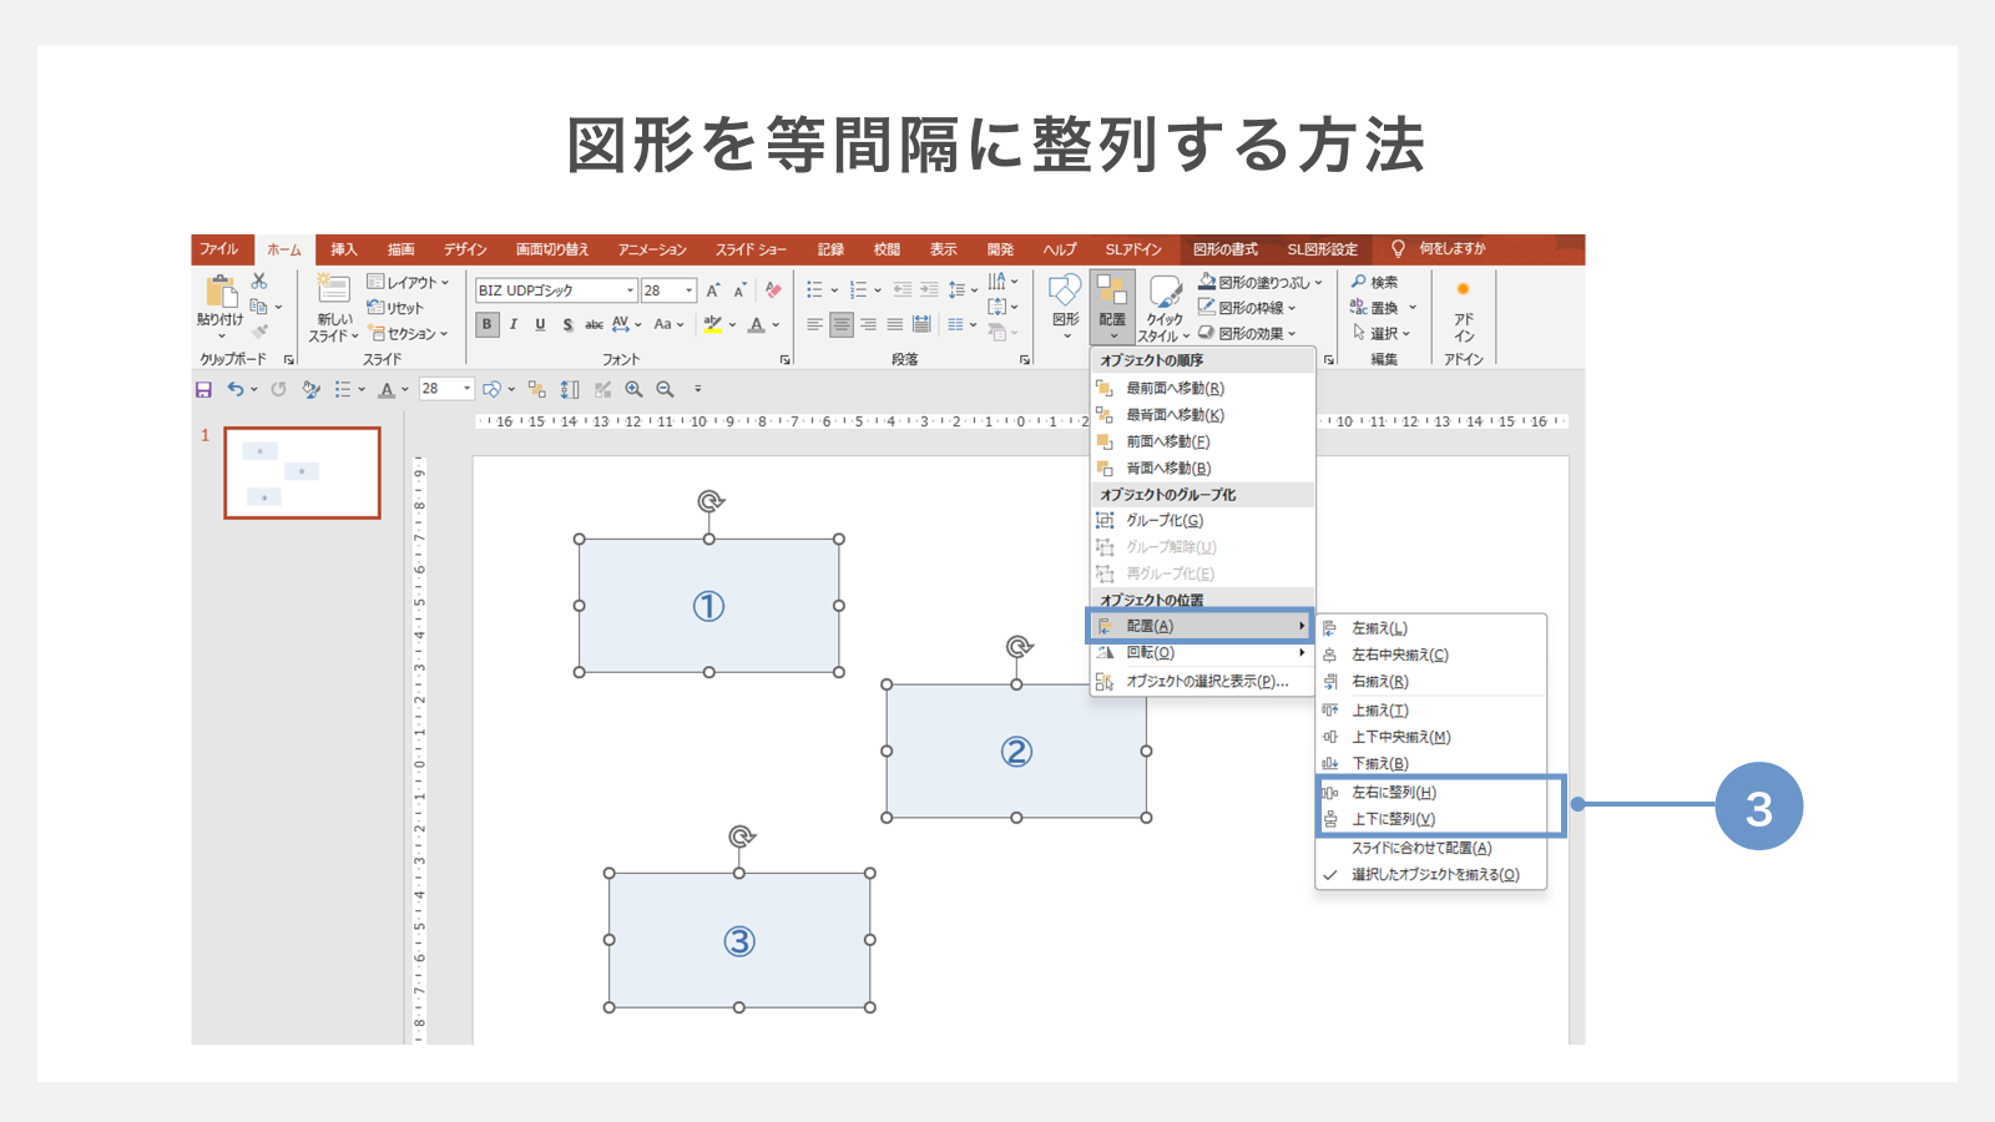
Task: Click the Replace (置換) icon
Action: [1358, 307]
